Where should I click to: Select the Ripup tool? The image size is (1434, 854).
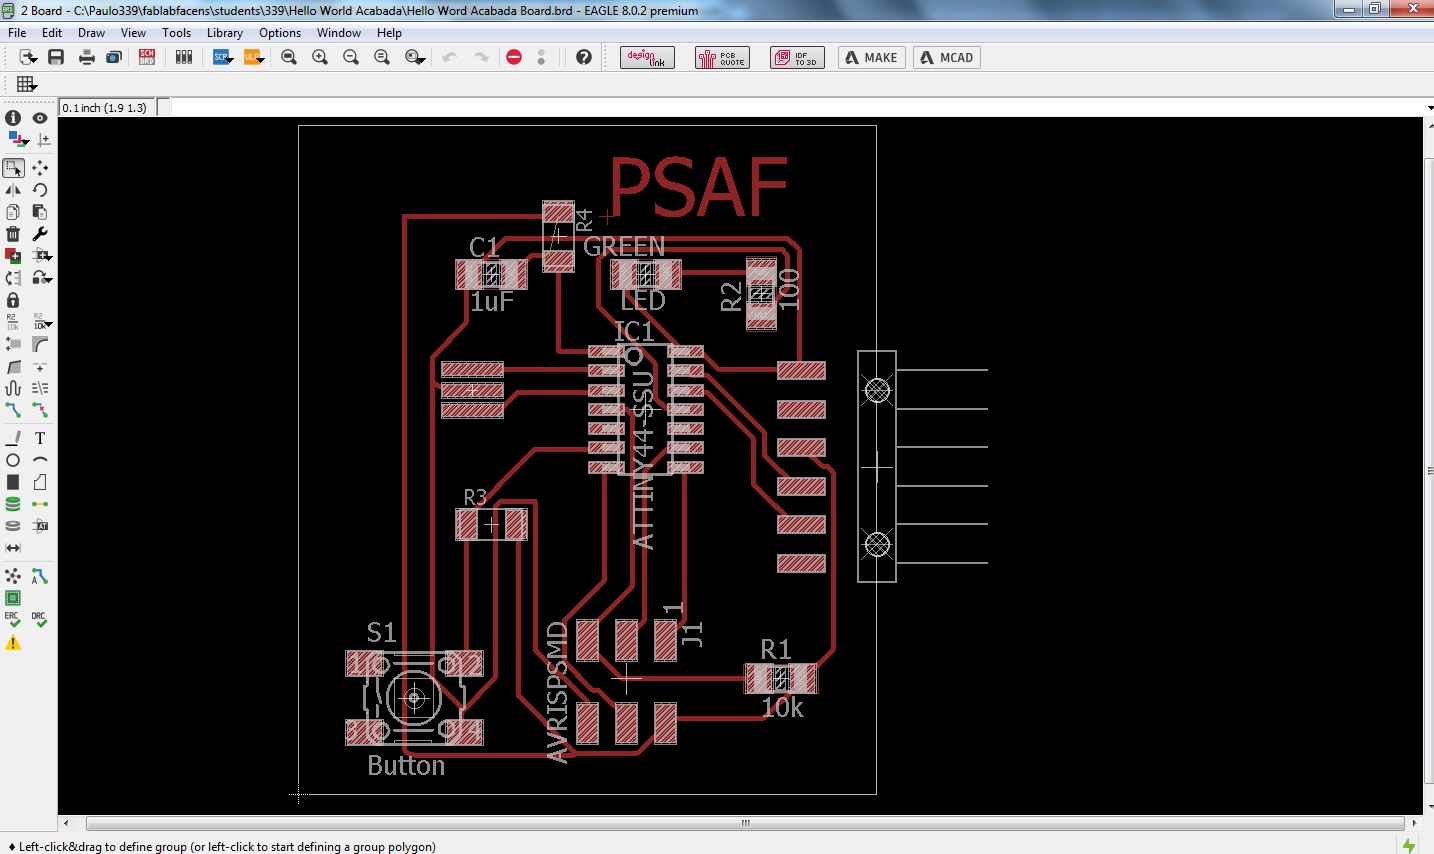[40, 410]
